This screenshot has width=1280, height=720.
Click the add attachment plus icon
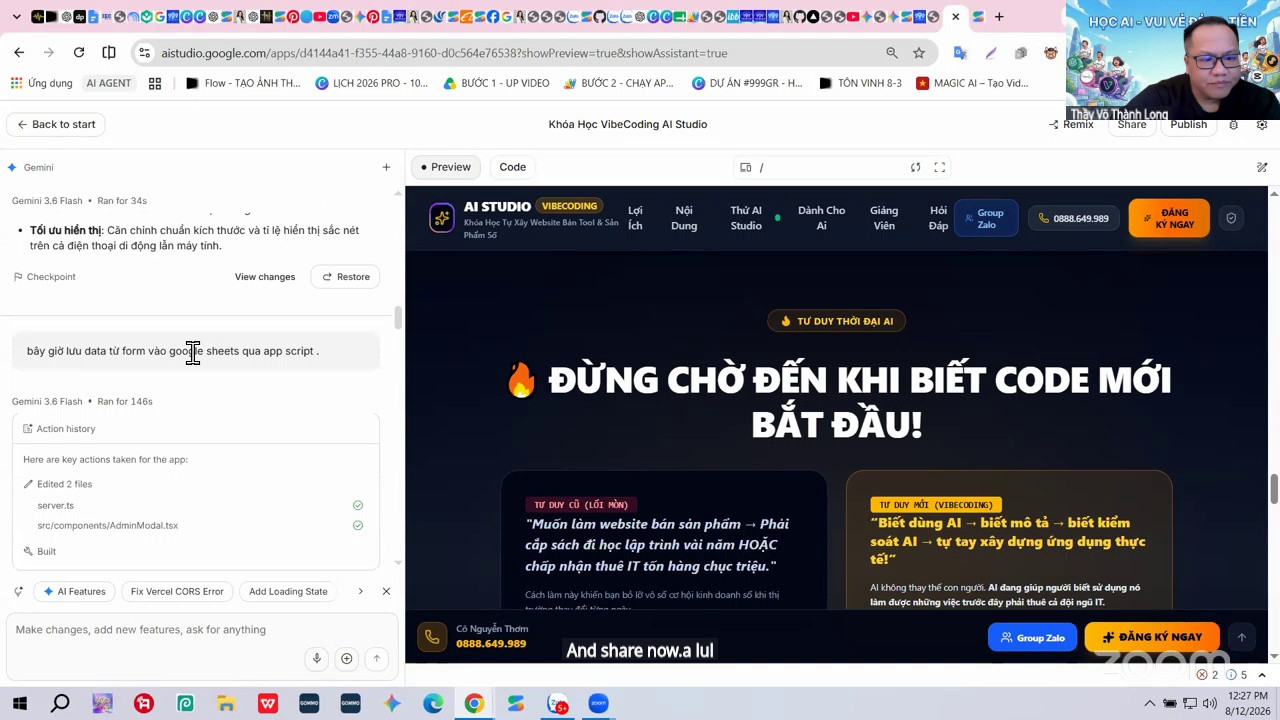coord(346,658)
